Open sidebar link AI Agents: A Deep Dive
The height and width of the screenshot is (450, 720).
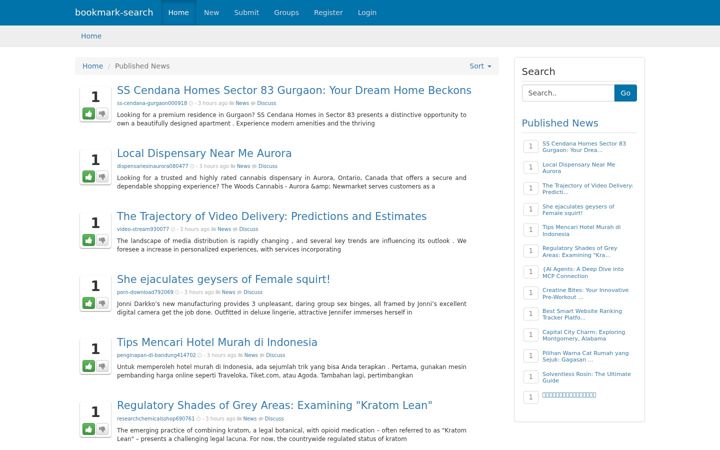583,272
